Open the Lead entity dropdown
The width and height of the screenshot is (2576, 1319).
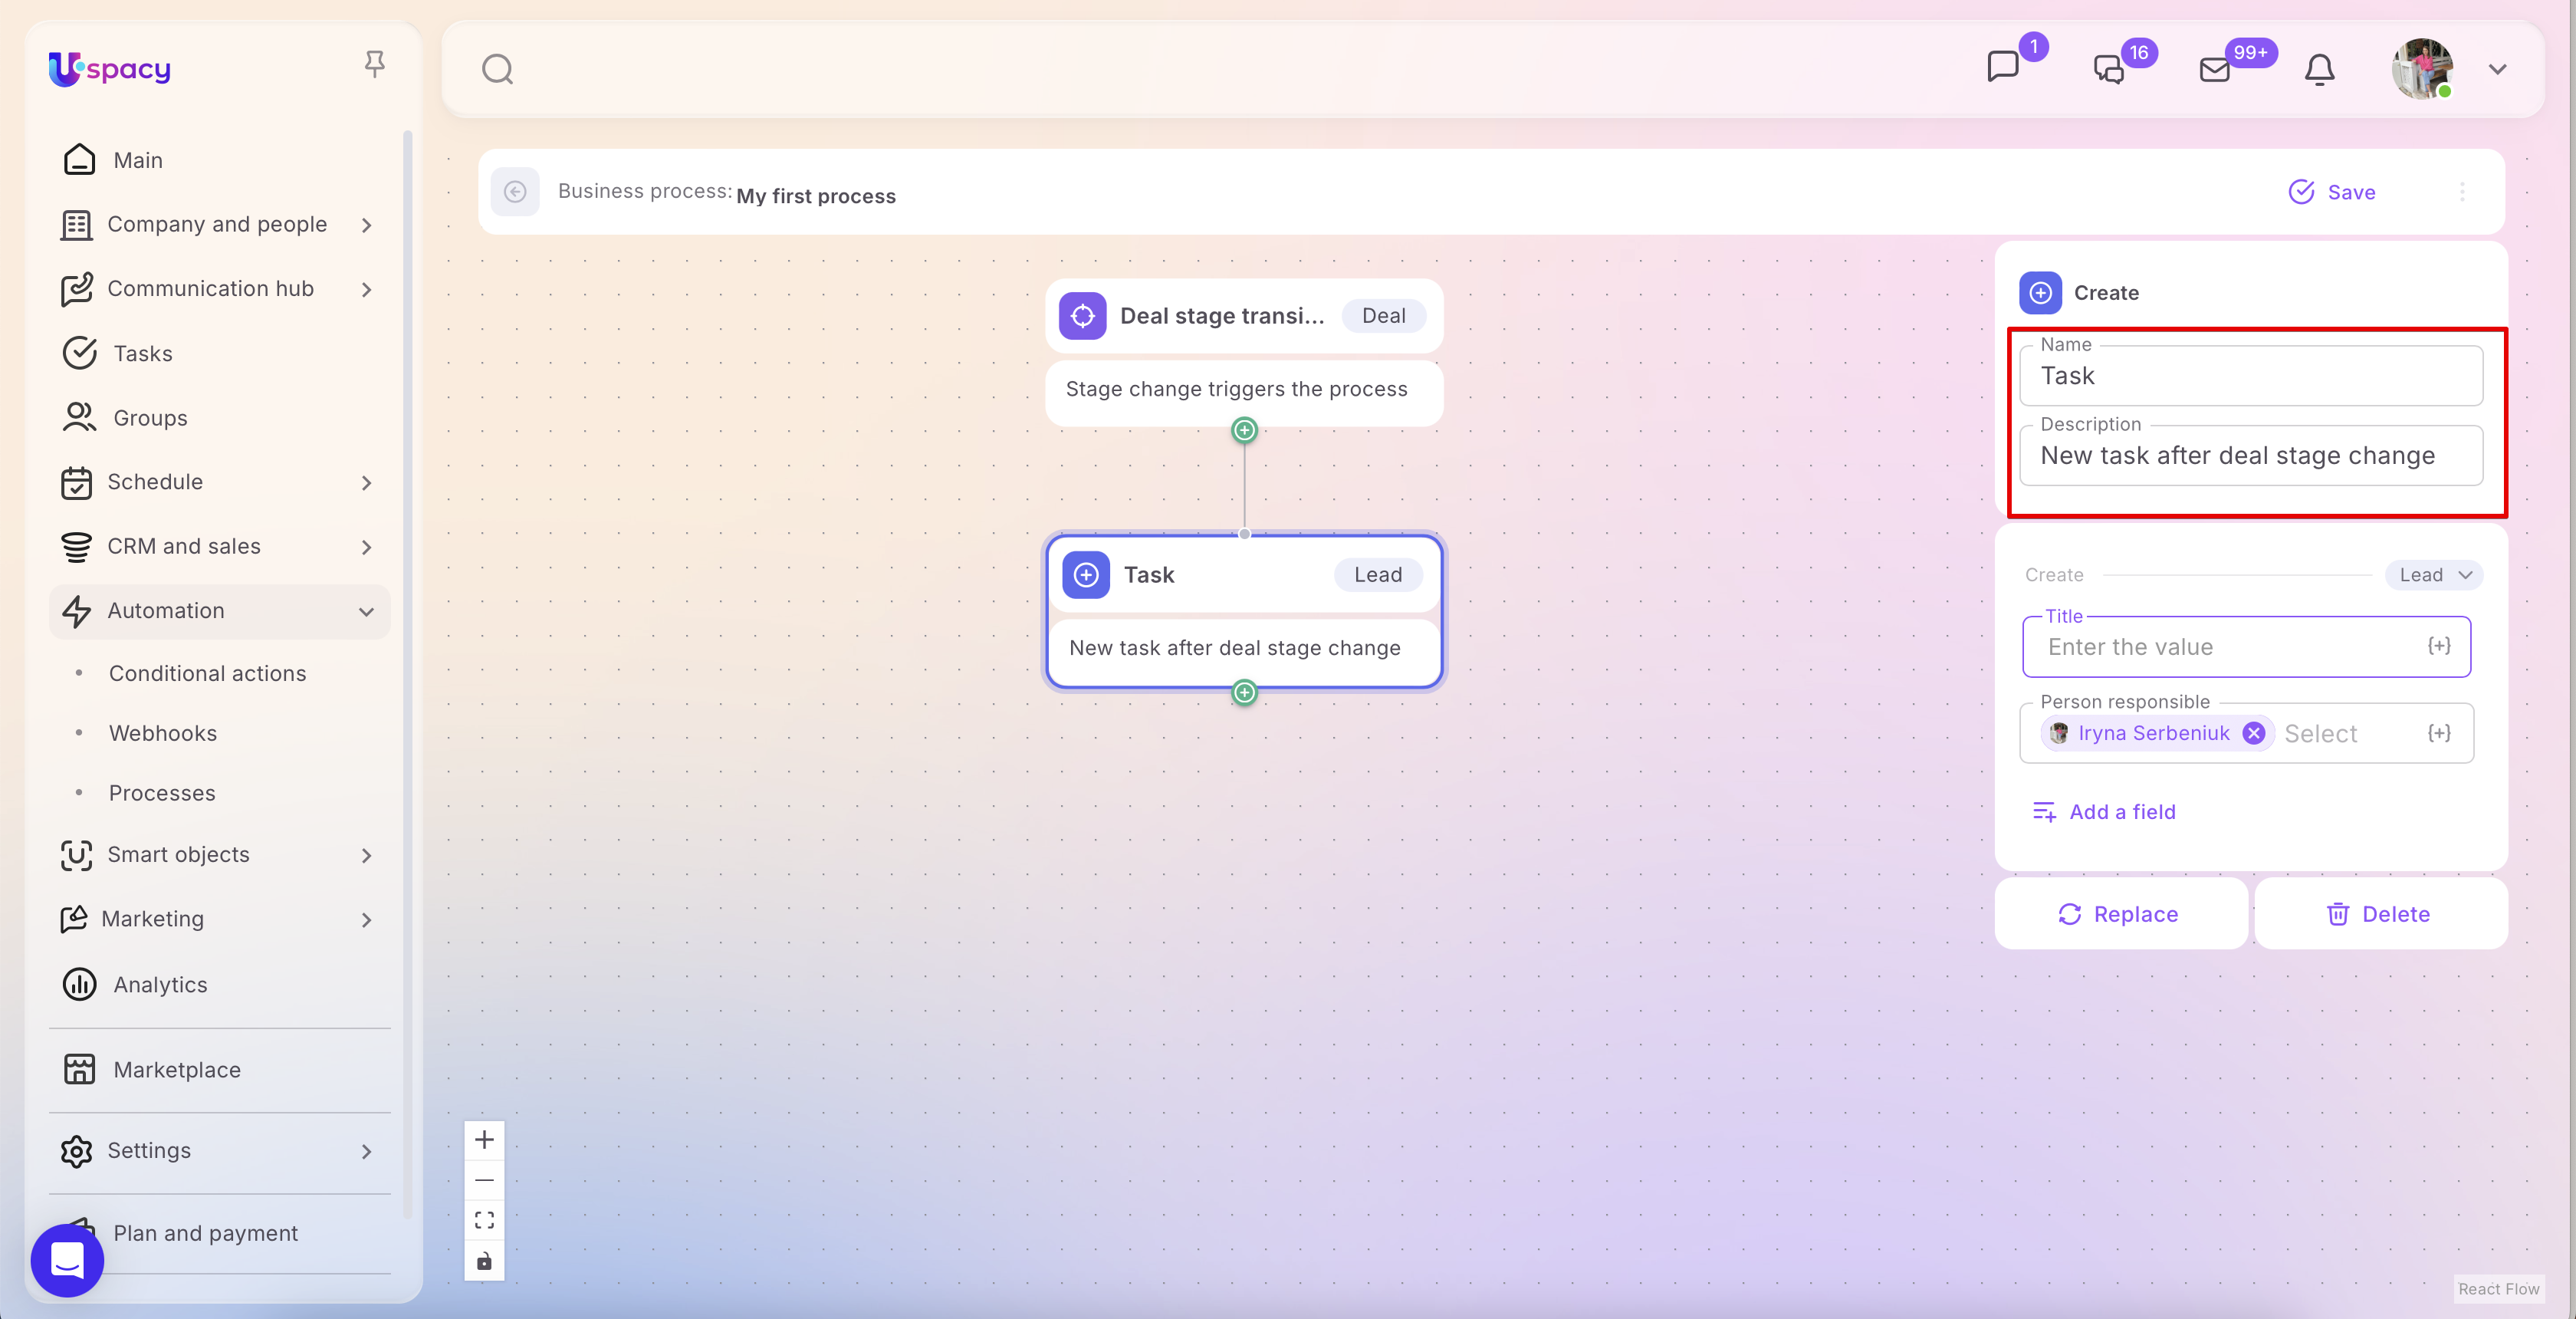point(2434,574)
